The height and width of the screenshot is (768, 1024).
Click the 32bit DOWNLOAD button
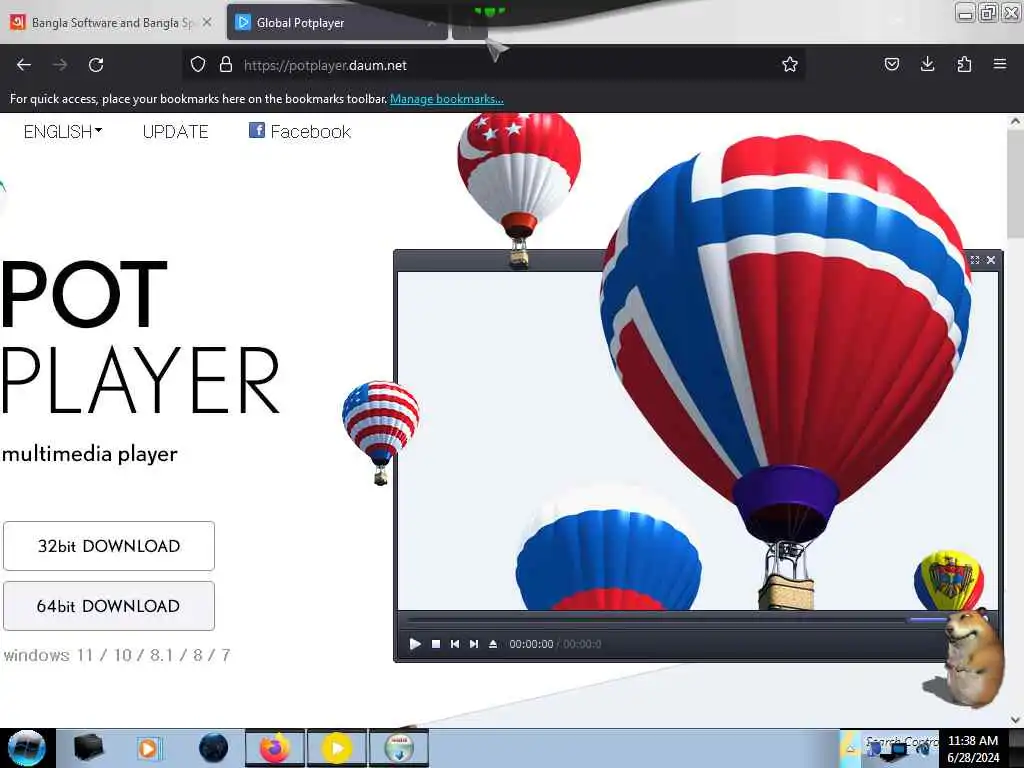click(x=109, y=546)
